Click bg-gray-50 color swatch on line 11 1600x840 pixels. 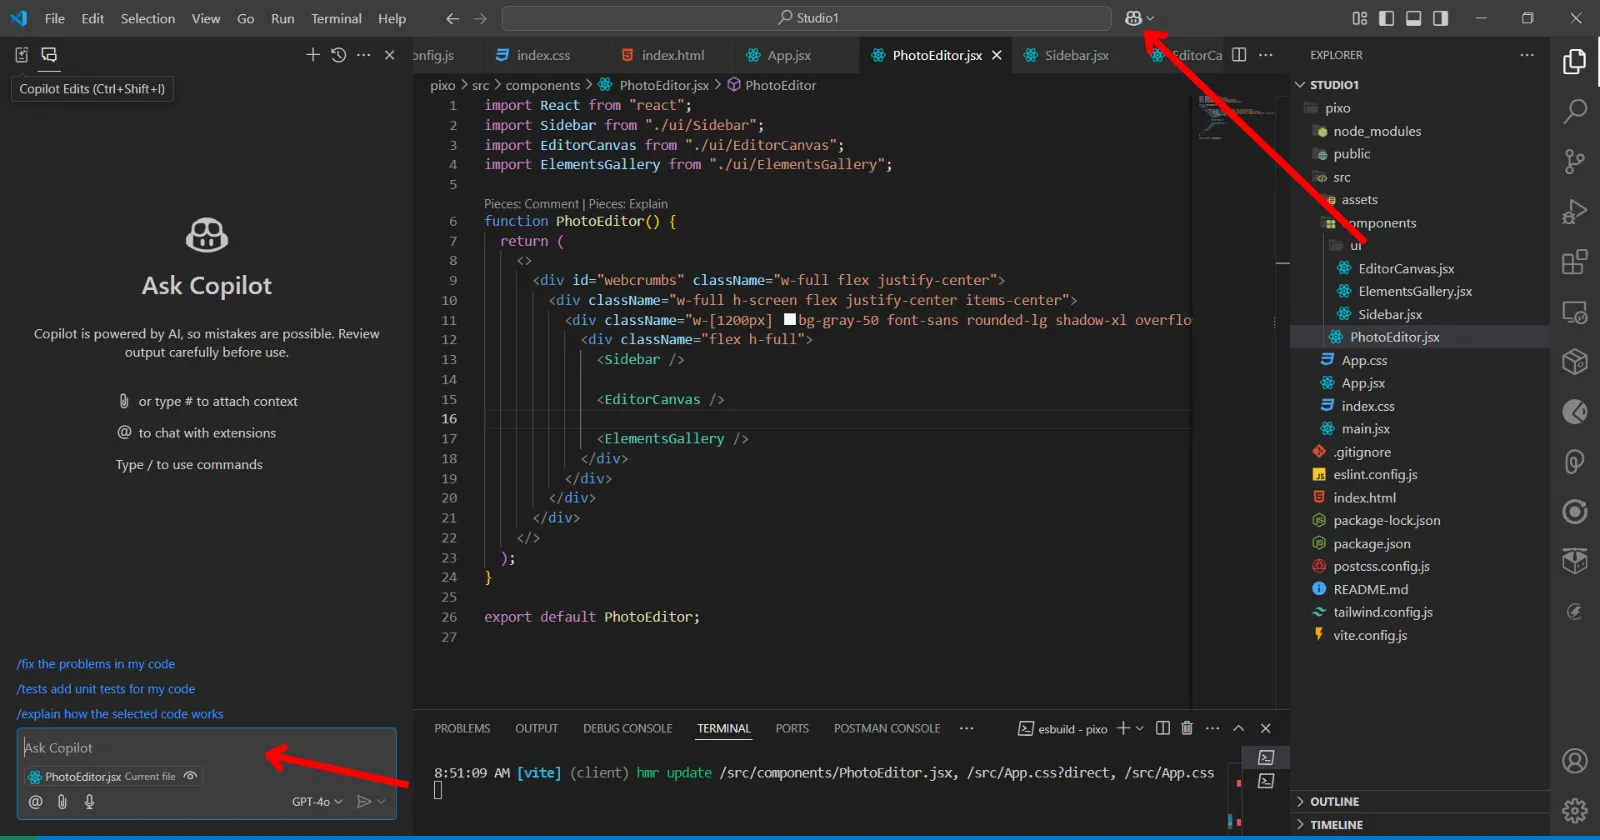790,320
